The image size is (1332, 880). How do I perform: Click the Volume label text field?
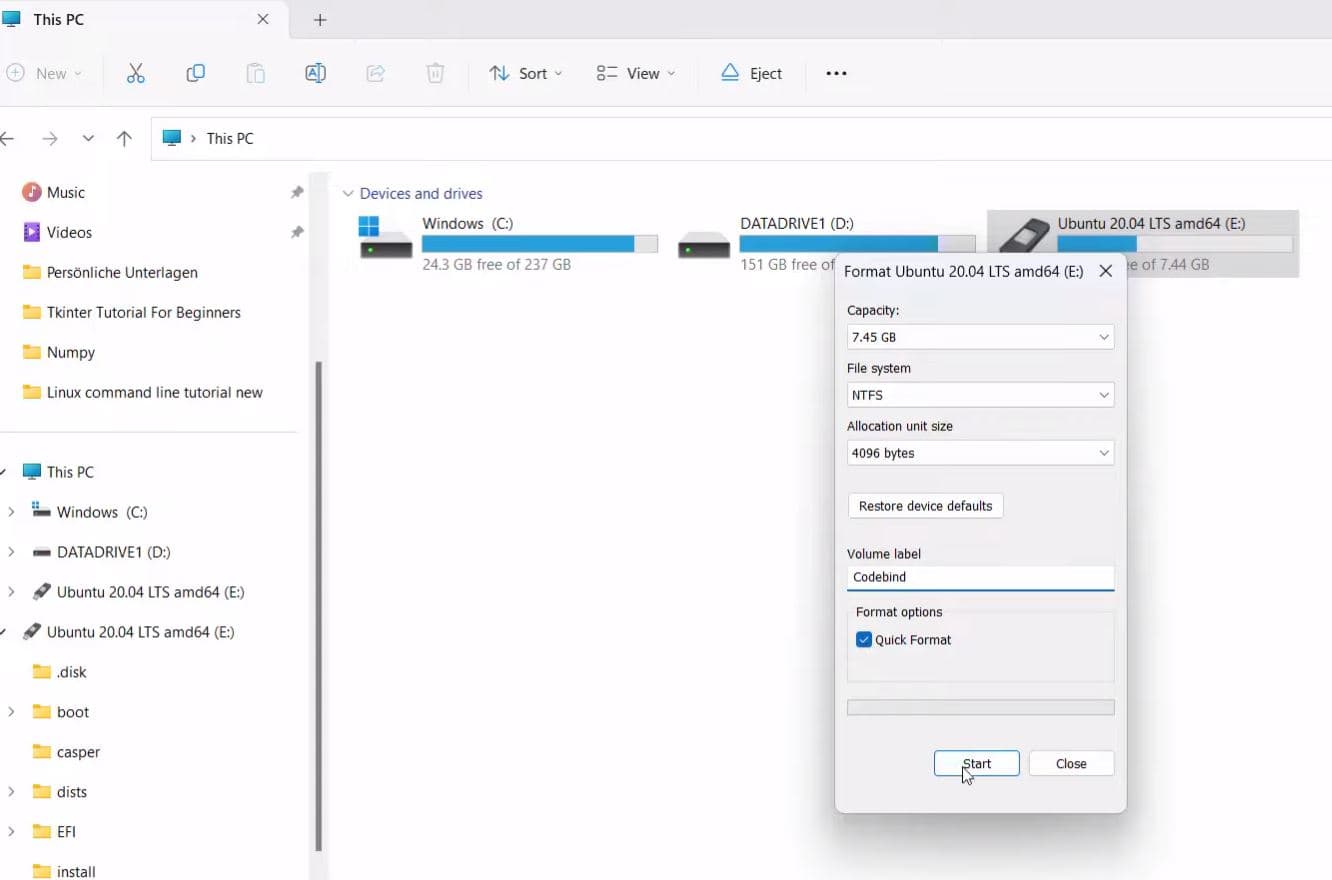click(x=979, y=577)
